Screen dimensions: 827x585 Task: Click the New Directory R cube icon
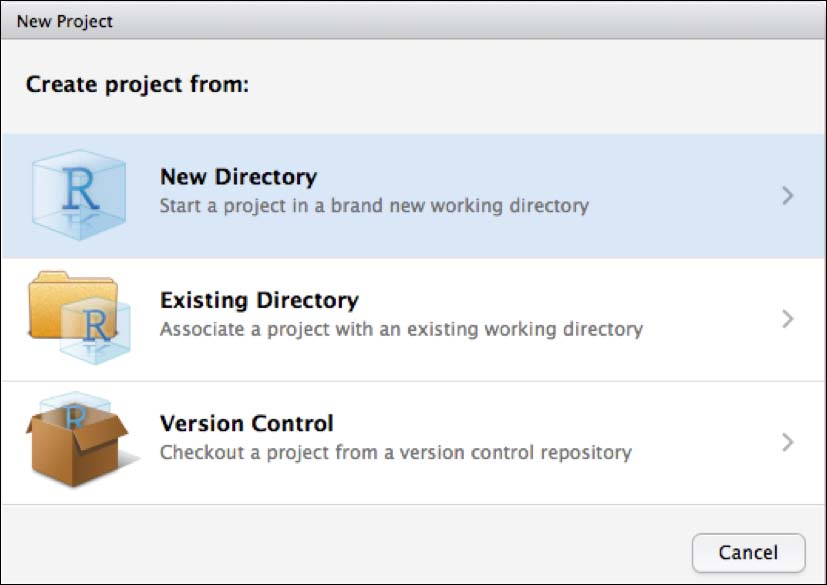(x=79, y=195)
